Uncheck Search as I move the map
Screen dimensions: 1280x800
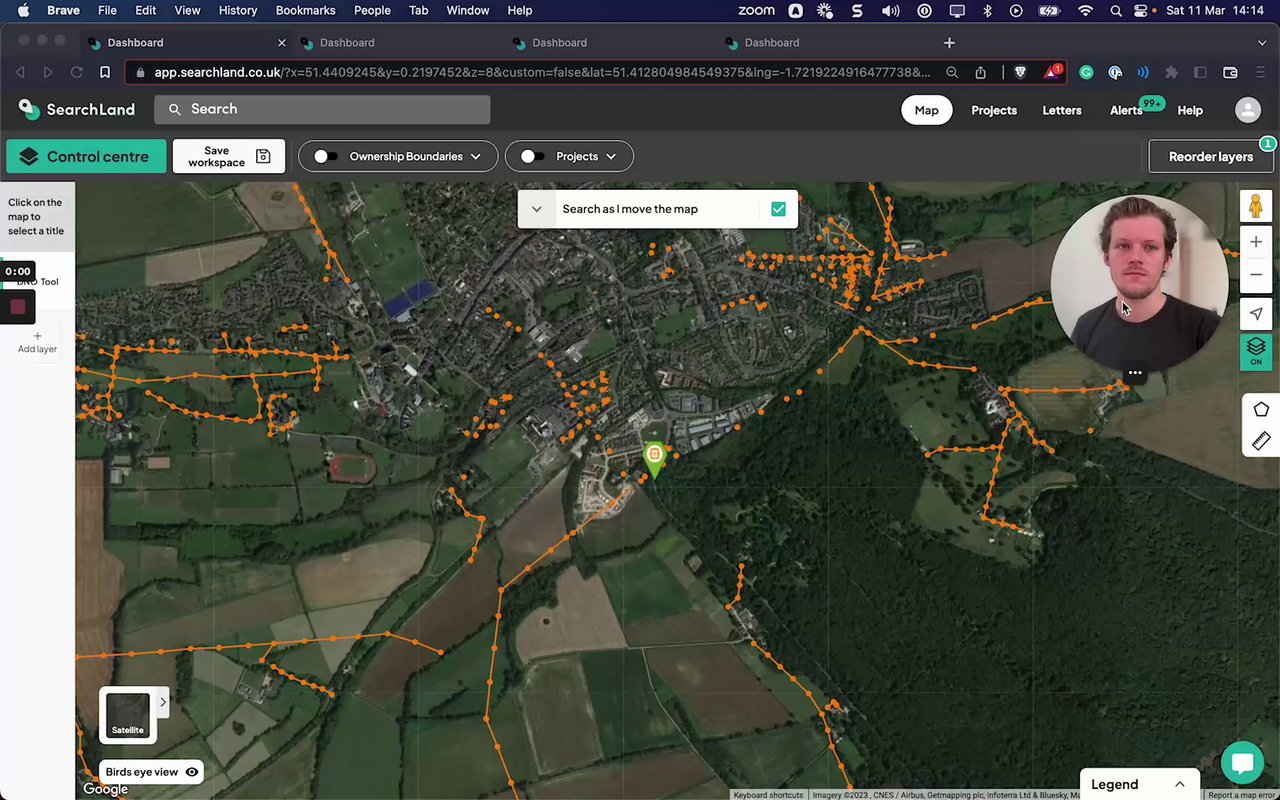[x=778, y=209]
